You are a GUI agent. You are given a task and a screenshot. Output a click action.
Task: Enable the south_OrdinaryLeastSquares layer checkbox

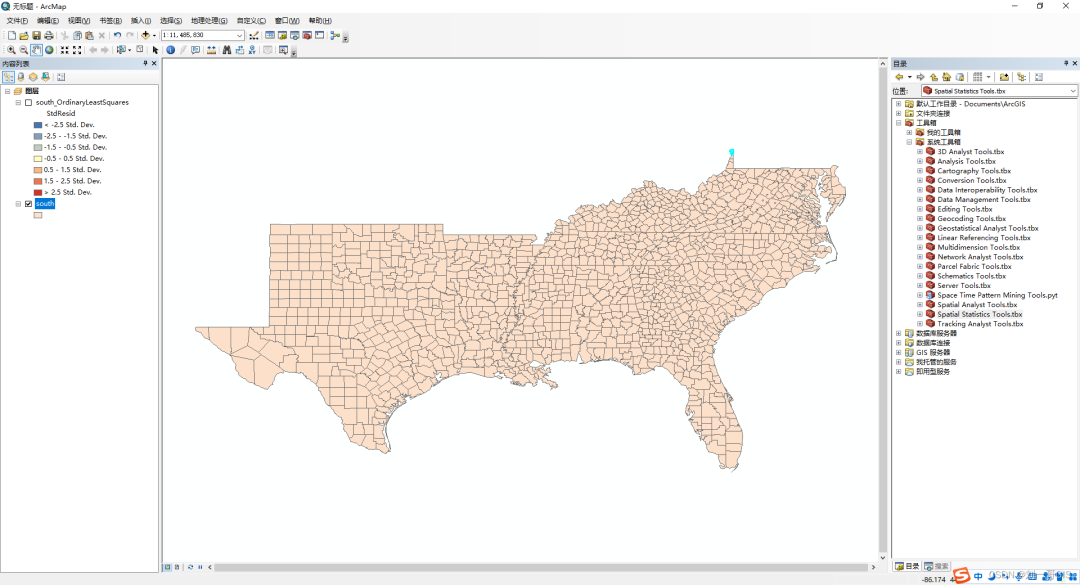pyautogui.click(x=28, y=102)
